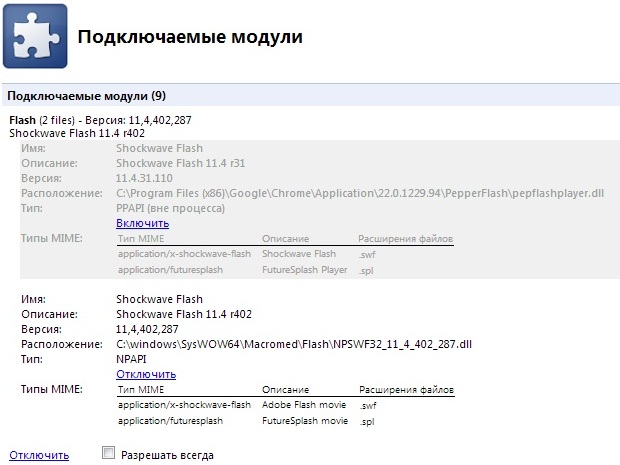Click application/x-shockwave-flash in PPAPI table
Viewport: 620px width, 465px height.
coord(184,254)
